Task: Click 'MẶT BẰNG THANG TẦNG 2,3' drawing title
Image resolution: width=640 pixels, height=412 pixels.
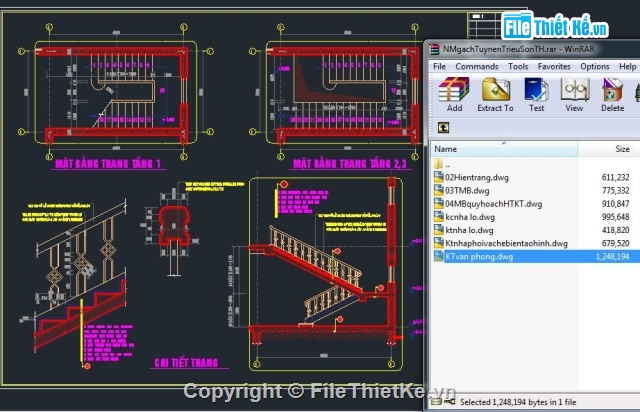Action: coord(350,164)
